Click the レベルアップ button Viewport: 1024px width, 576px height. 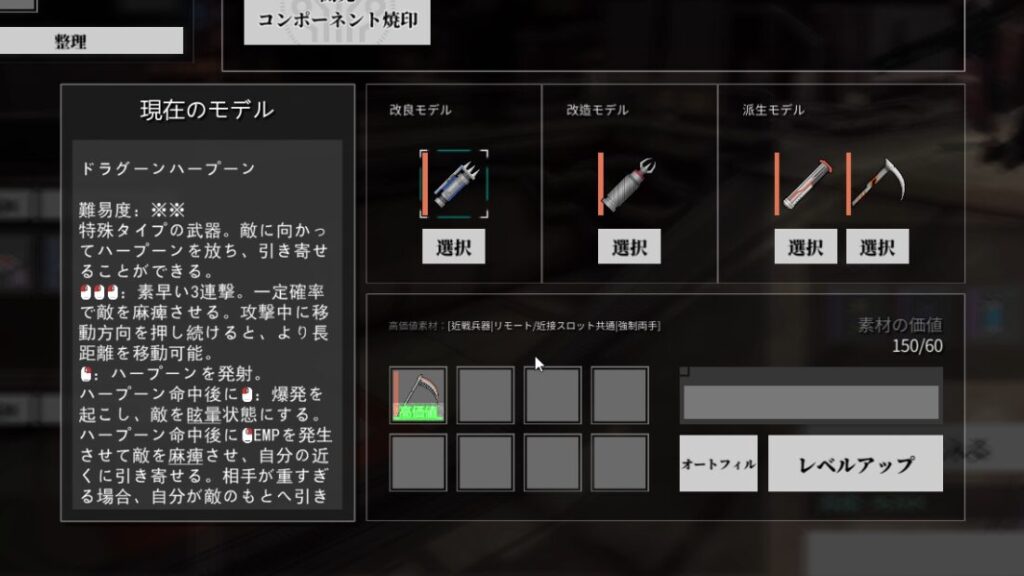point(856,464)
